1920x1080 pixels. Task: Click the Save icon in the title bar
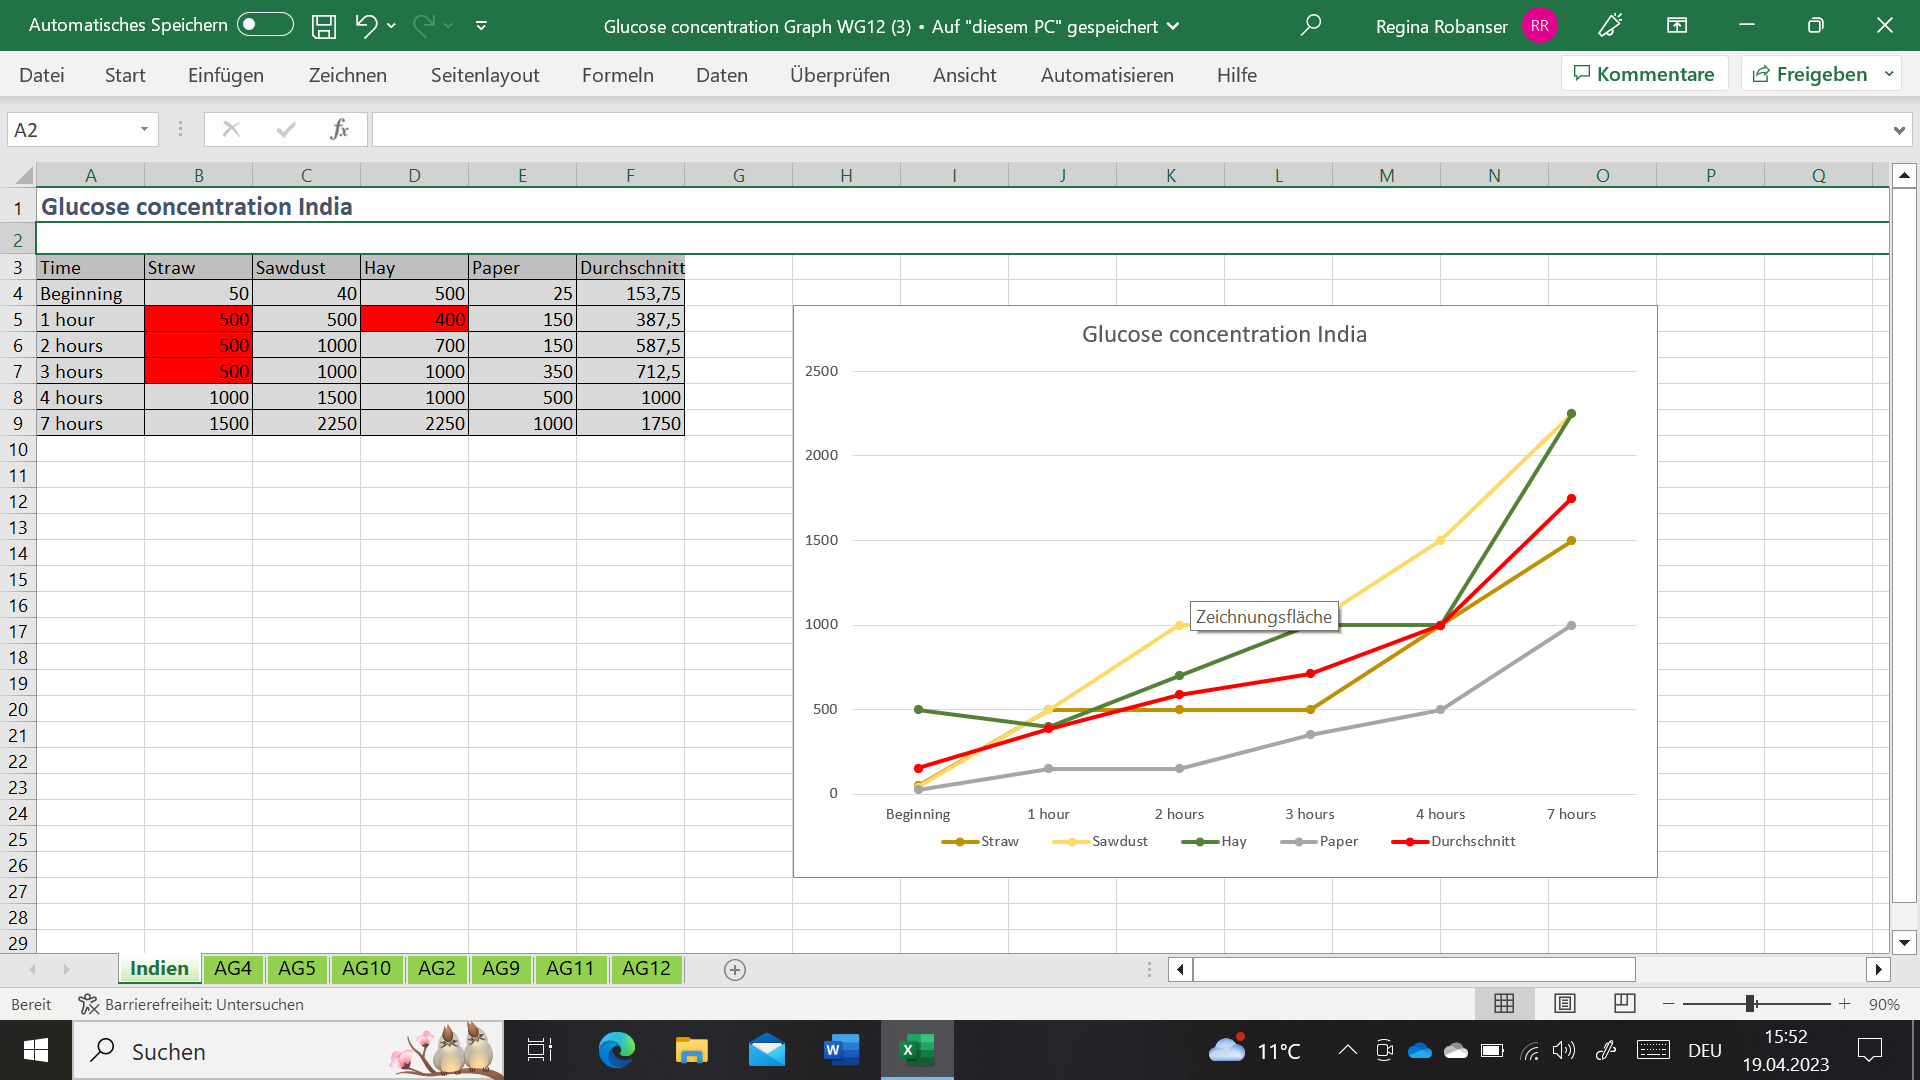pos(323,26)
